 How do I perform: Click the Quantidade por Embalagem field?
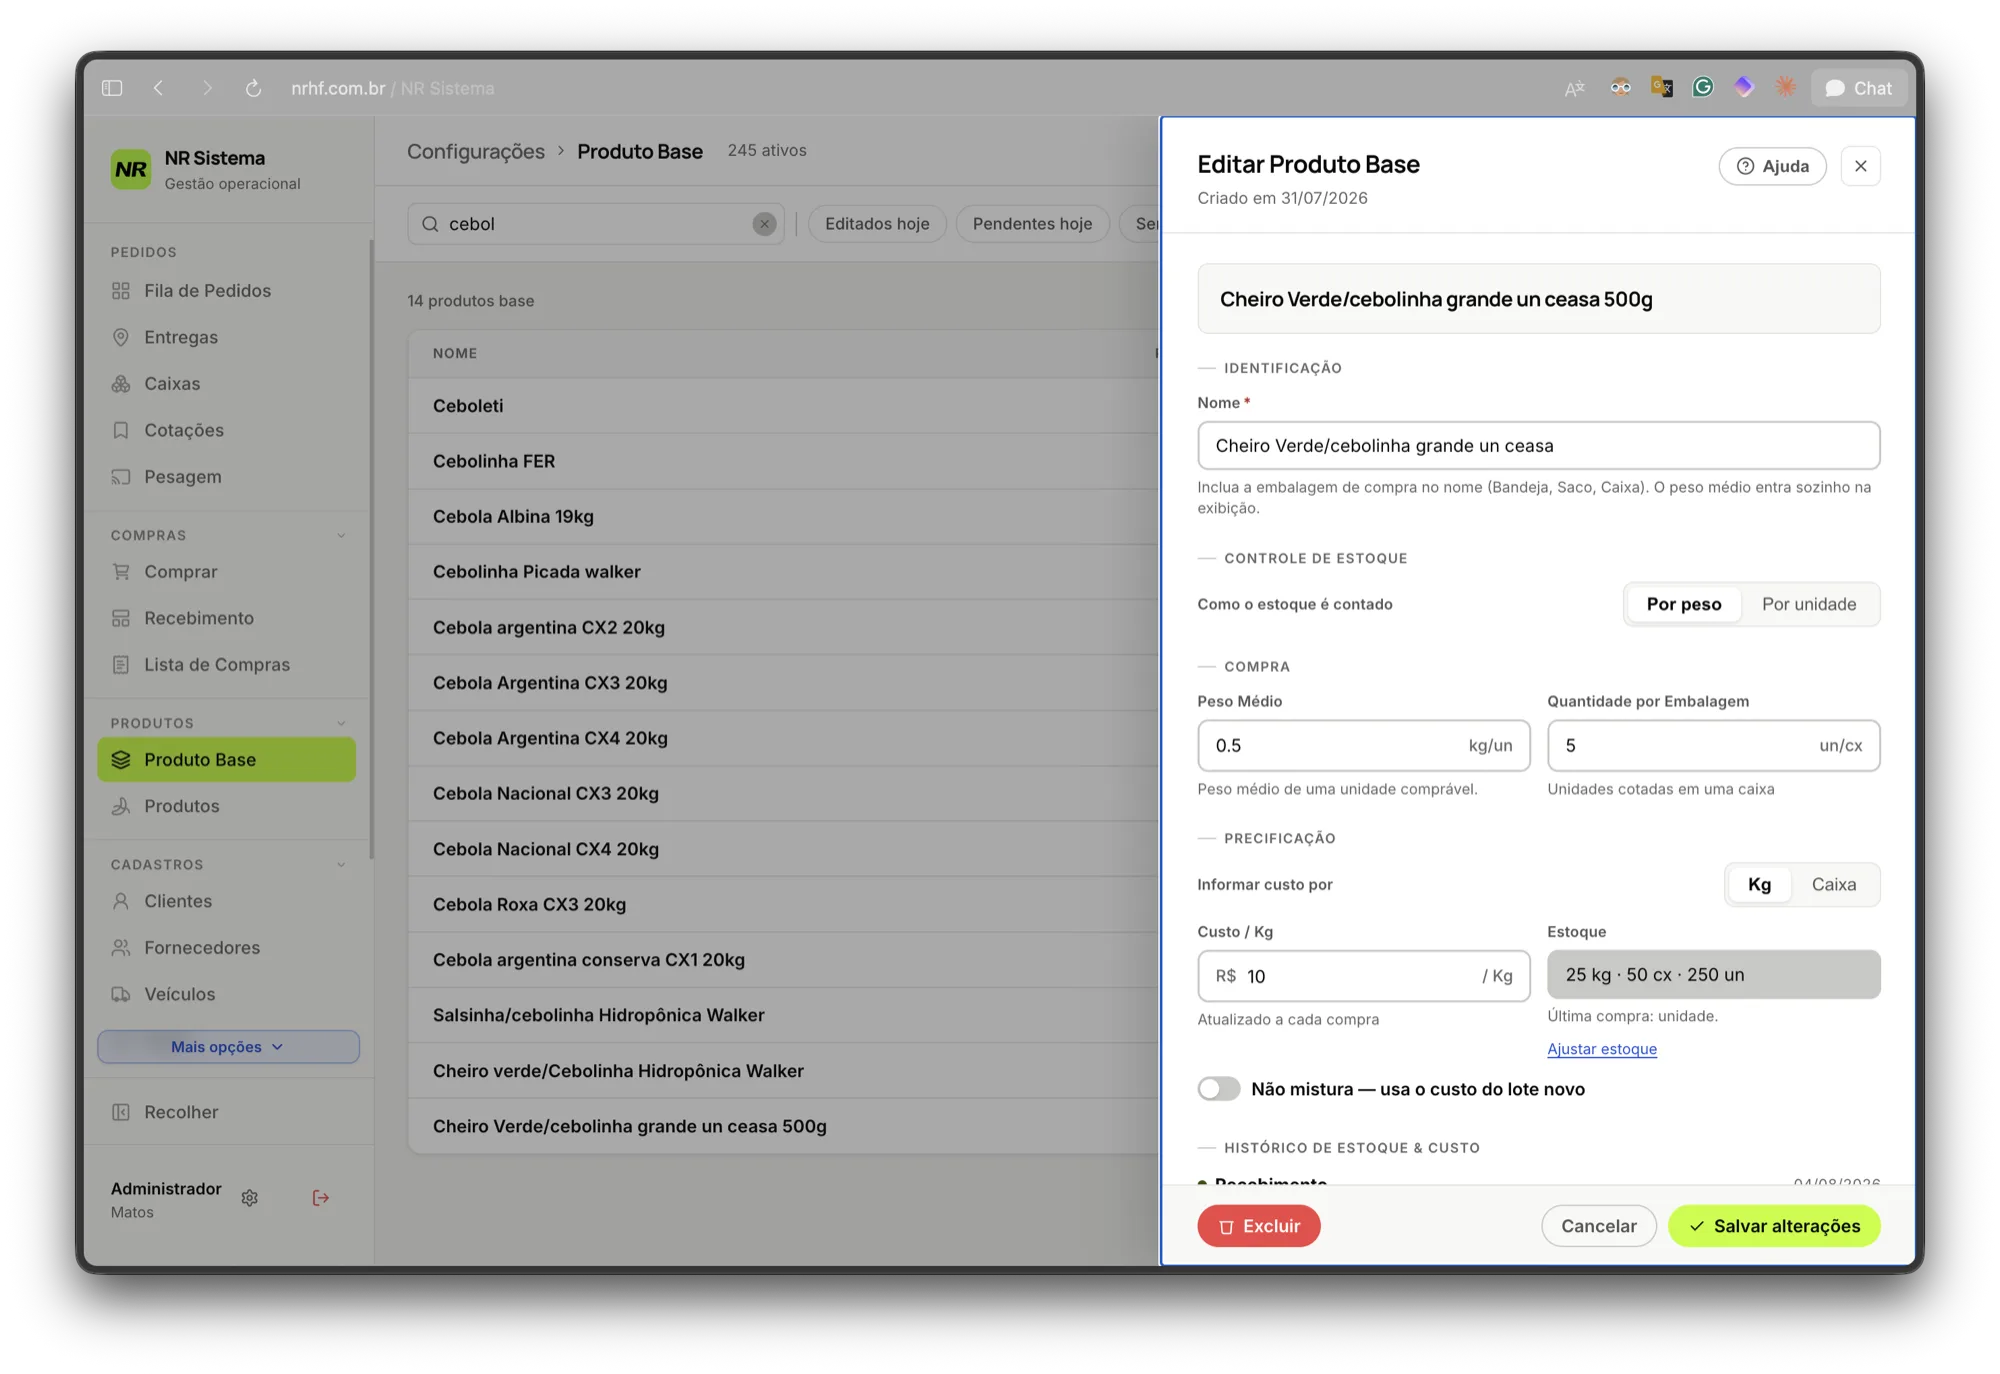pos(1714,746)
